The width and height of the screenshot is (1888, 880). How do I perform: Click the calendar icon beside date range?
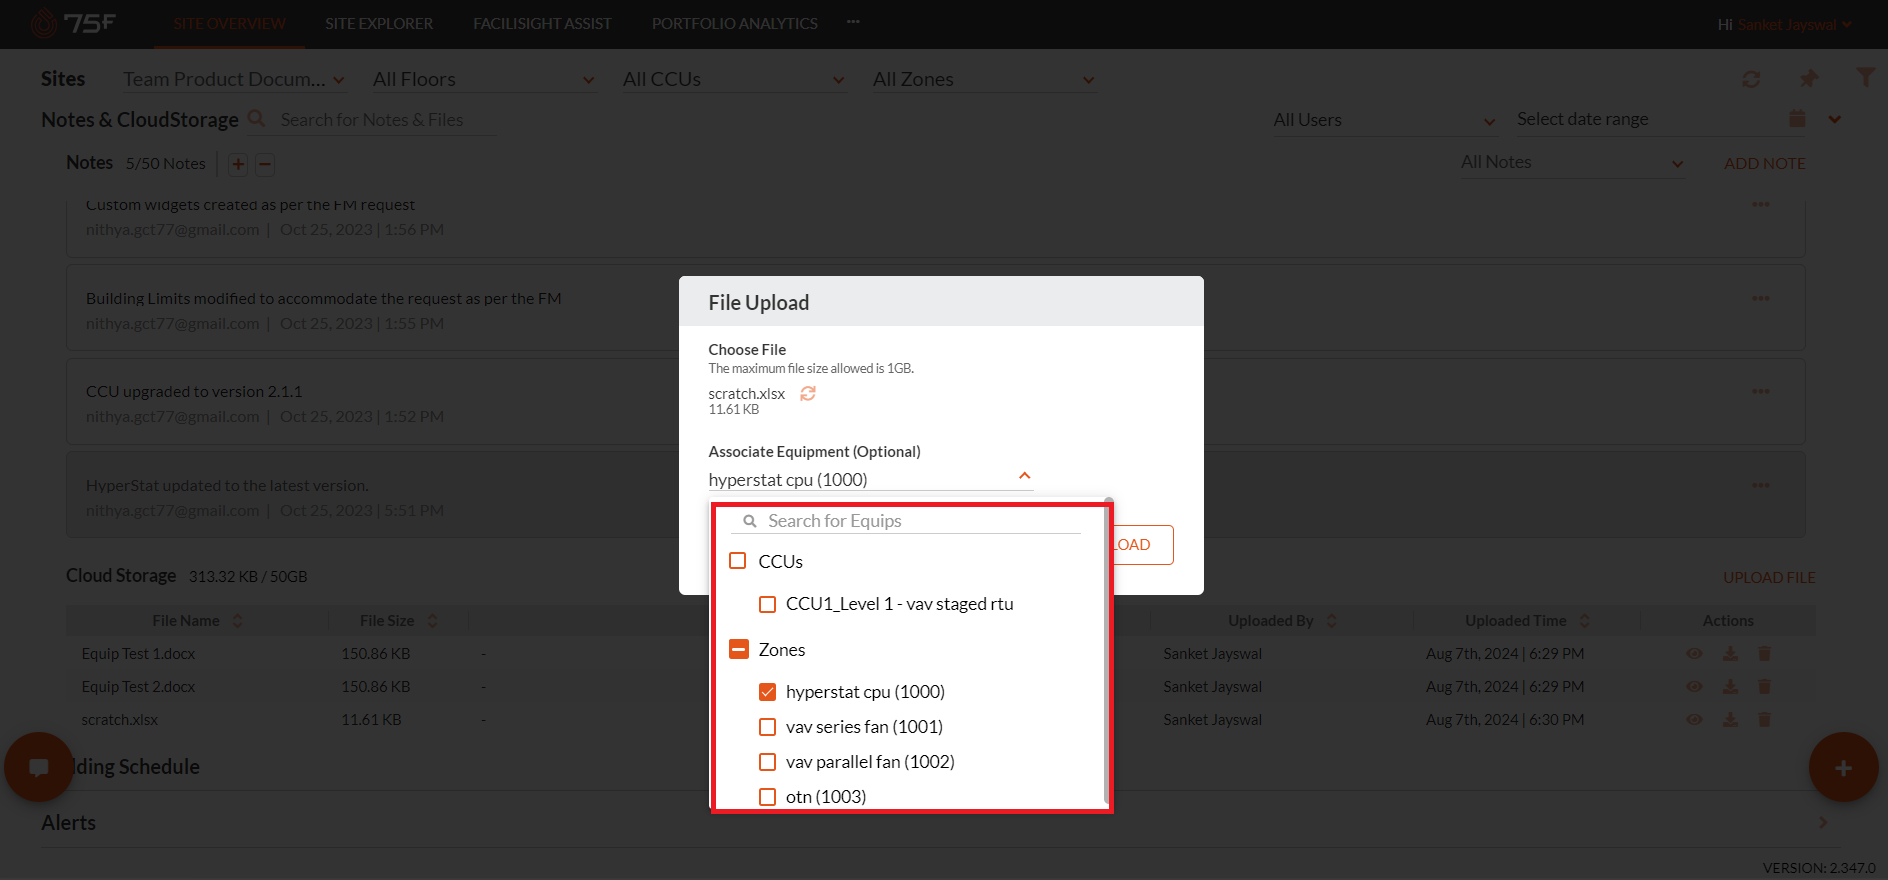click(x=1797, y=118)
